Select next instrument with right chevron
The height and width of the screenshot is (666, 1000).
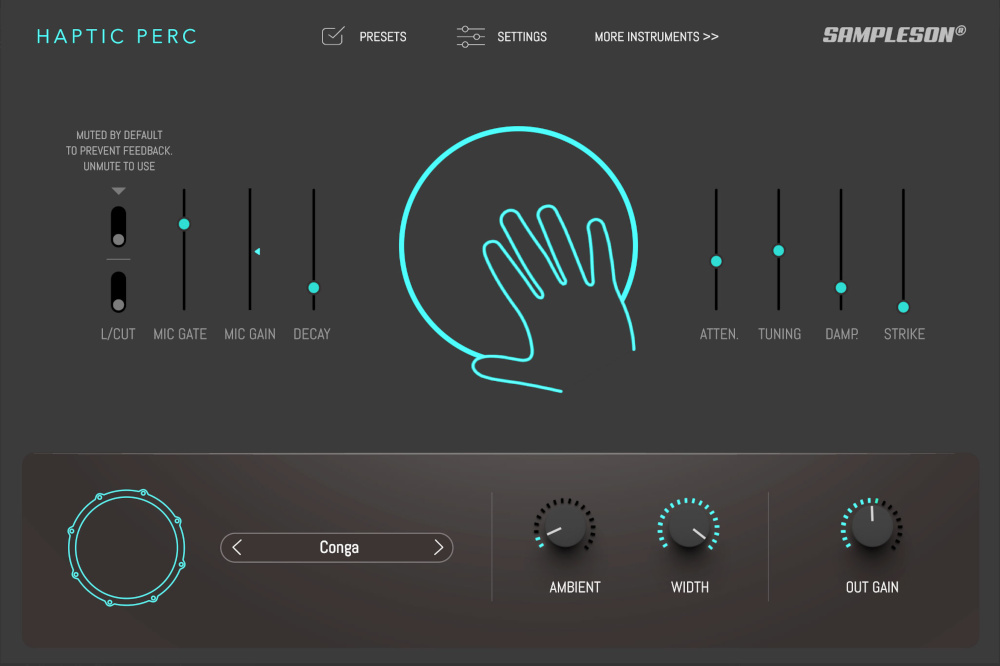click(437, 547)
